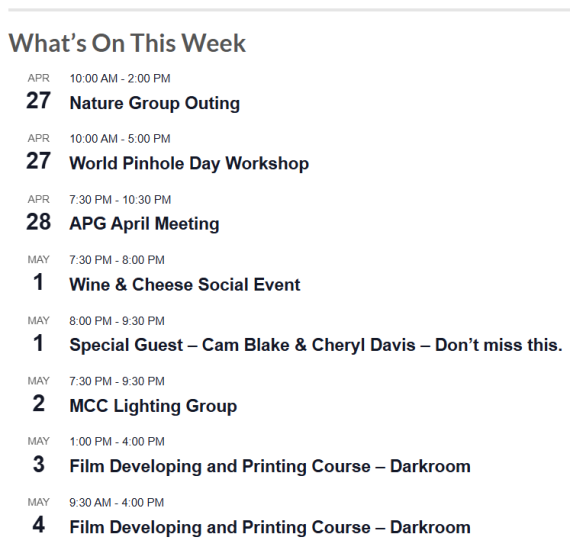Click the What's On This Week heading

(x=127, y=43)
